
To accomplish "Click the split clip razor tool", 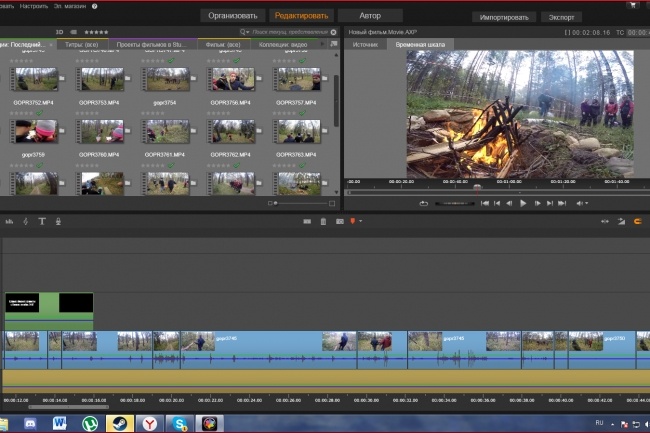I will tap(307, 222).
